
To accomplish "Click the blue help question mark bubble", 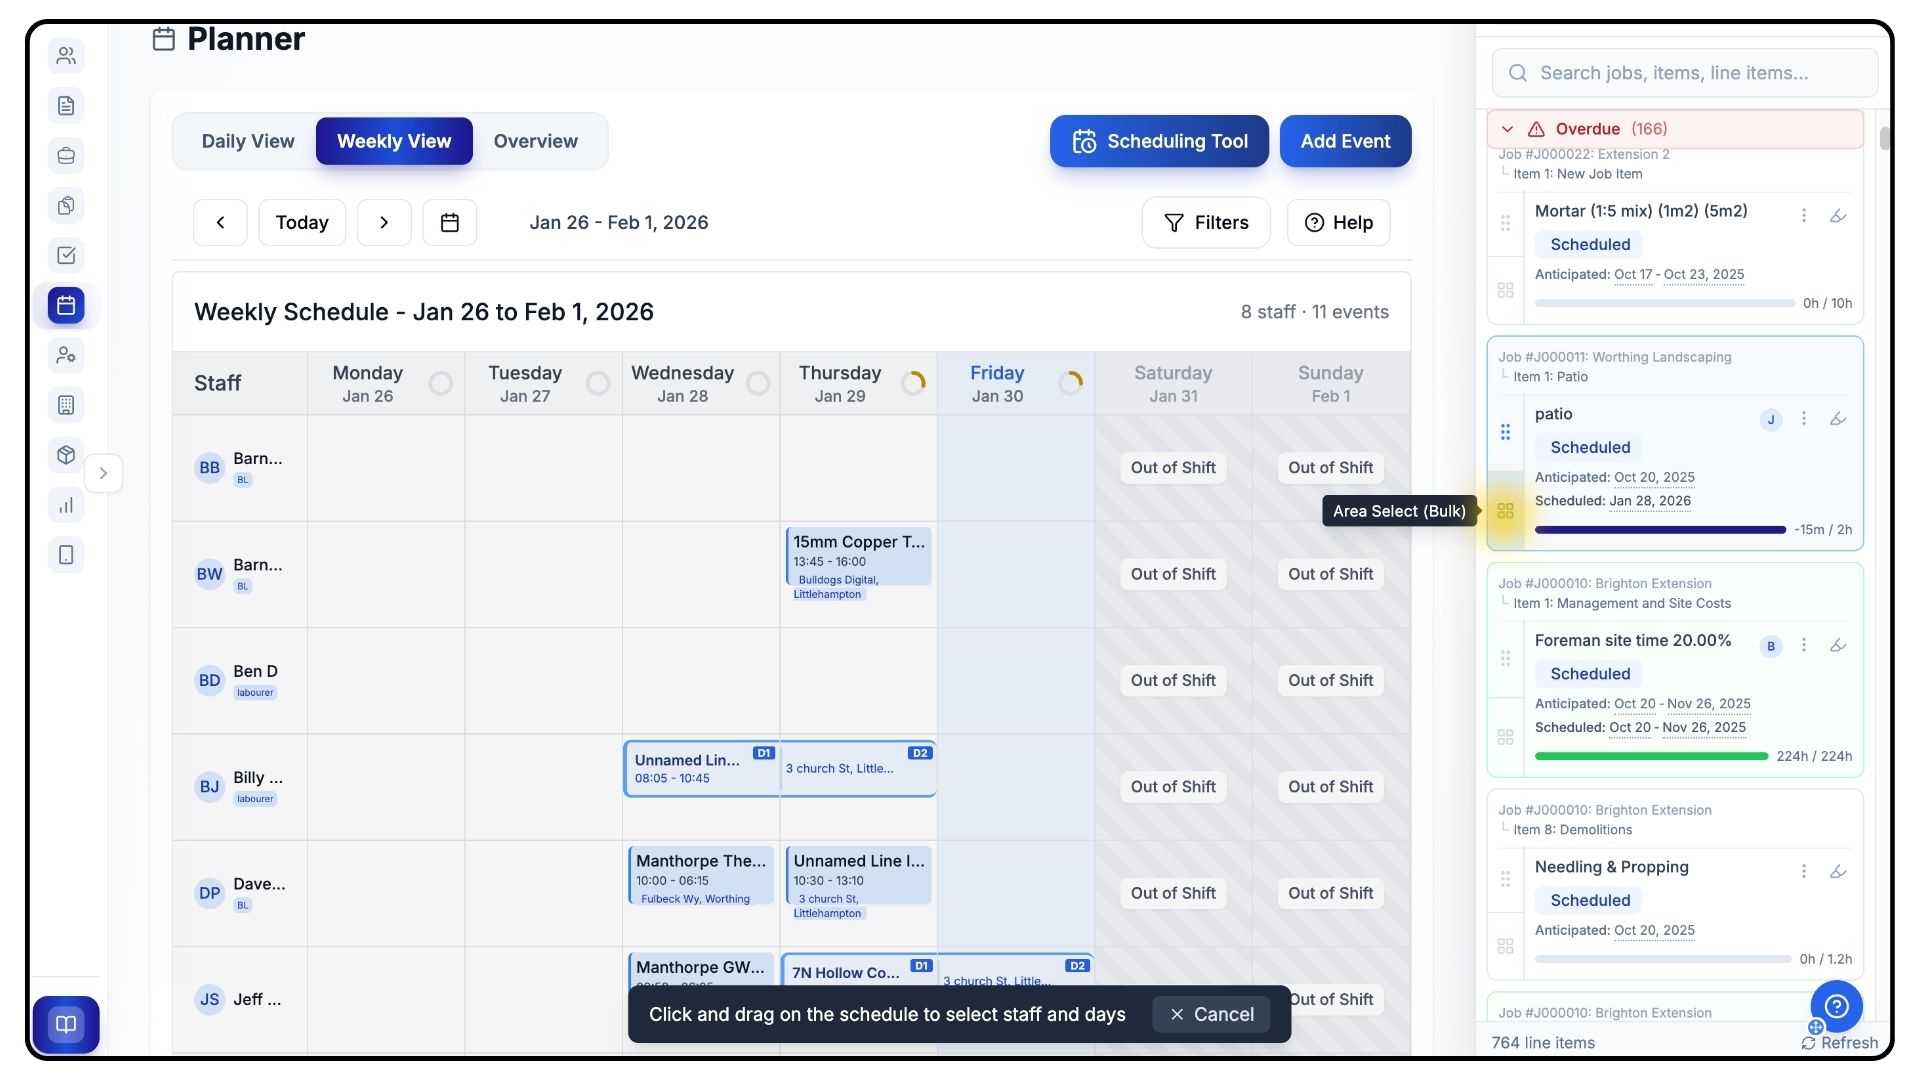I will 1836,1006.
